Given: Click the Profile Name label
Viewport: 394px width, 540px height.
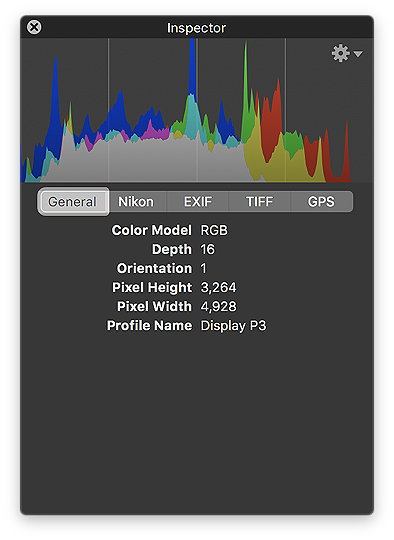Looking at the screenshot, I should coord(149,325).
